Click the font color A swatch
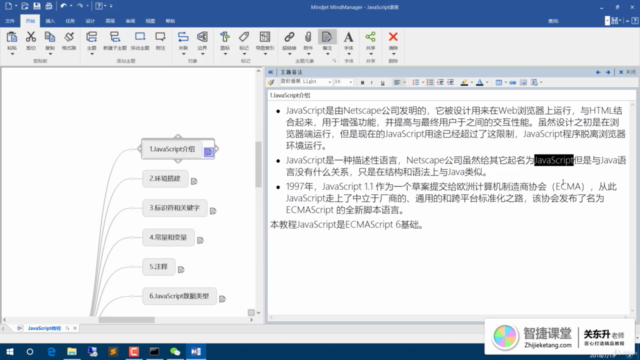The width and height of the screenshot is (640, 360). coord(480,82)
